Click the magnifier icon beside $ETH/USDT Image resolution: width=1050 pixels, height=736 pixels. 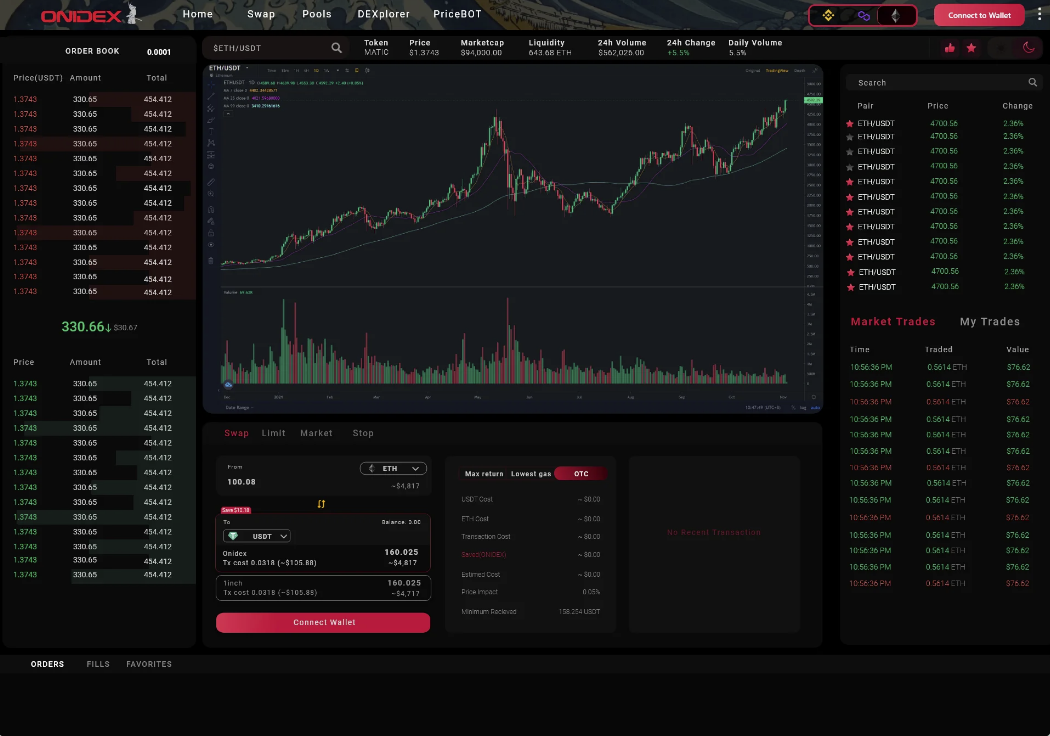[337, 48]
